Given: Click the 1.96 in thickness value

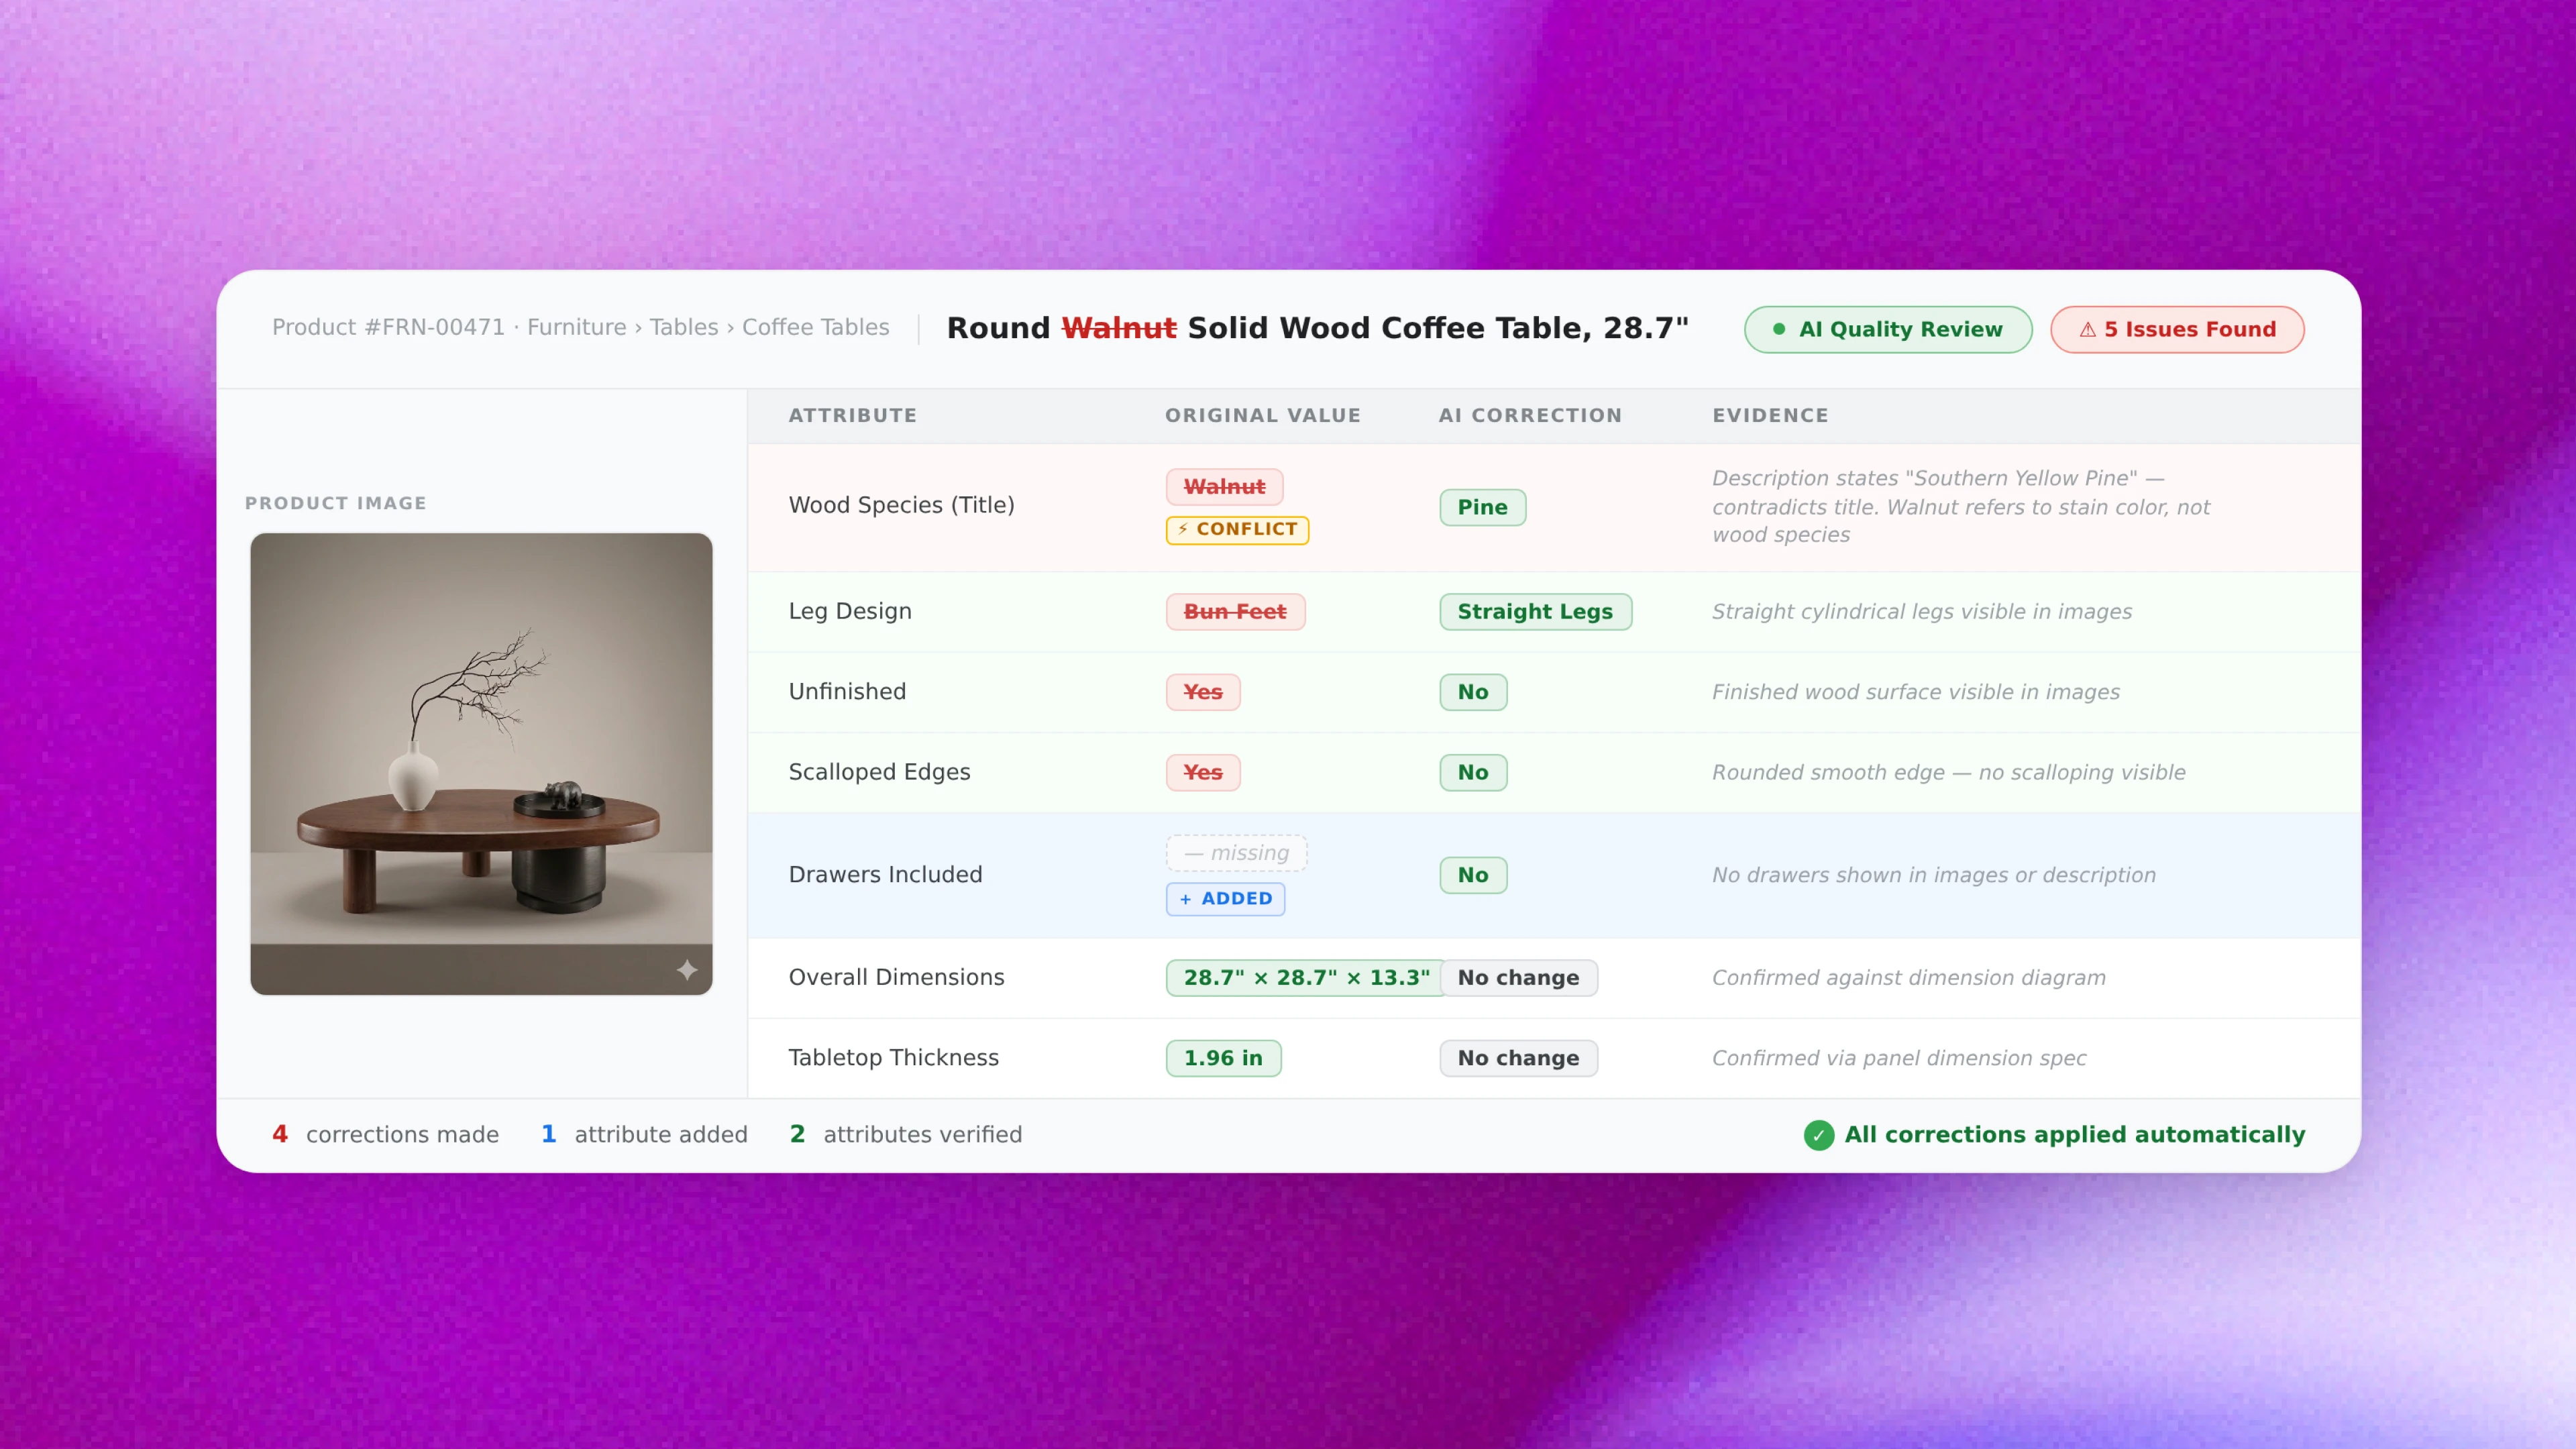Looking at the screenshot, I should [x=1223, y=1057].
